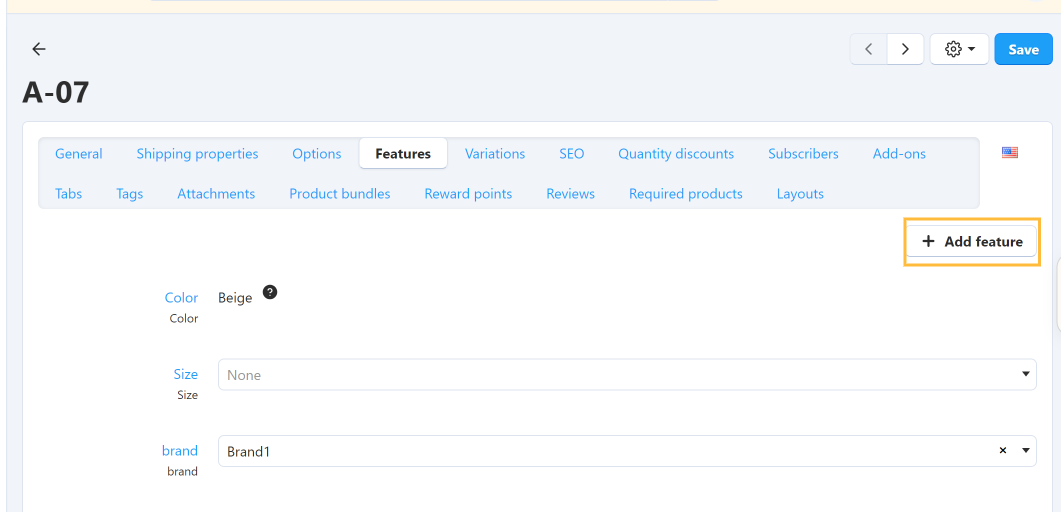Open the Add-ons tab

point(899,154)
